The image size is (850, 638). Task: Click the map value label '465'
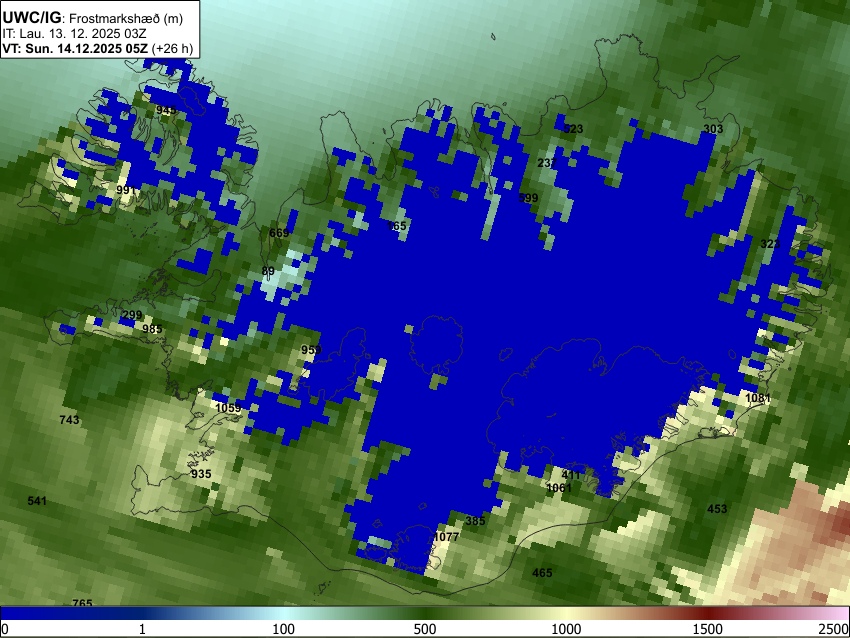[x=542, y=573]
